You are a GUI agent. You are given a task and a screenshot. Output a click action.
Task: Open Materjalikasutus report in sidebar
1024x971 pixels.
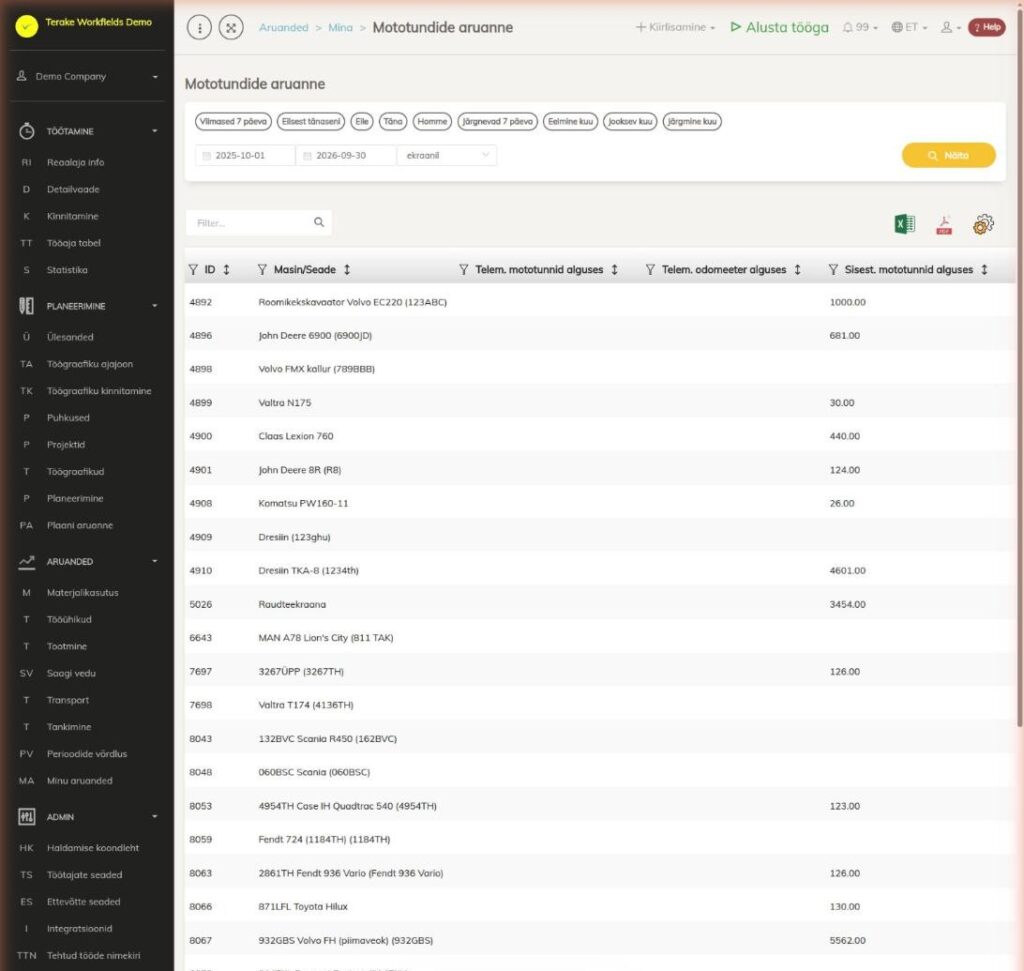[x=82, y=593]
